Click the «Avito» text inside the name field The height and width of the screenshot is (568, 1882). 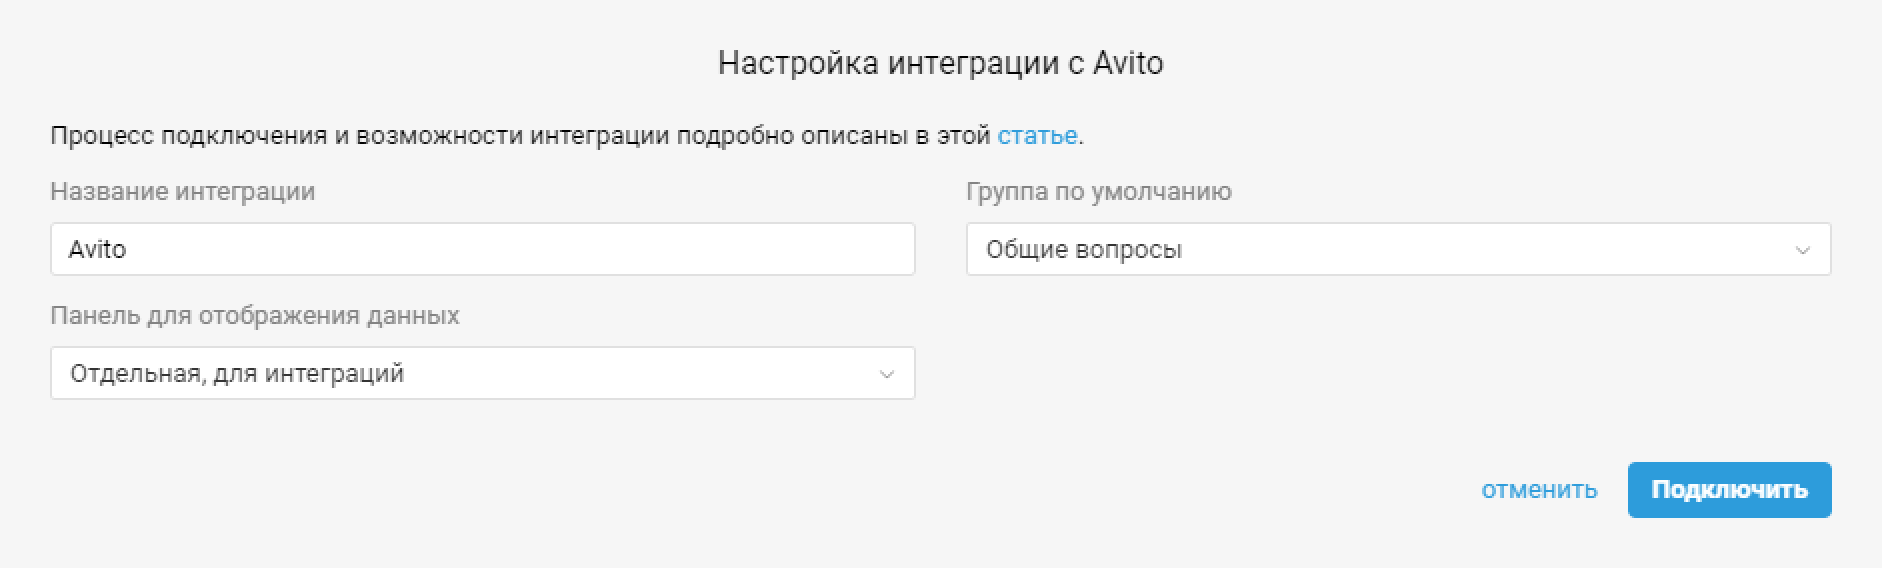(97, 249)
